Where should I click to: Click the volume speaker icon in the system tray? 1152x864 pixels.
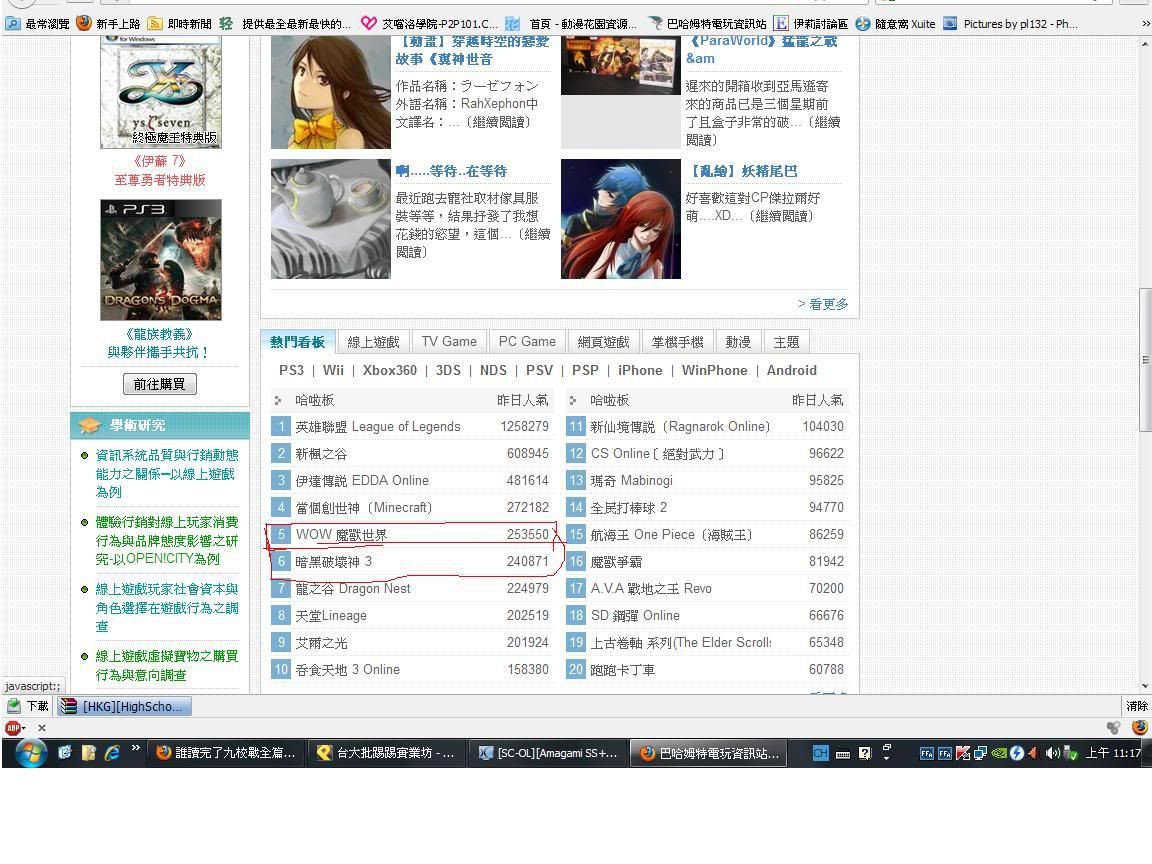[x=1052, y=753]
